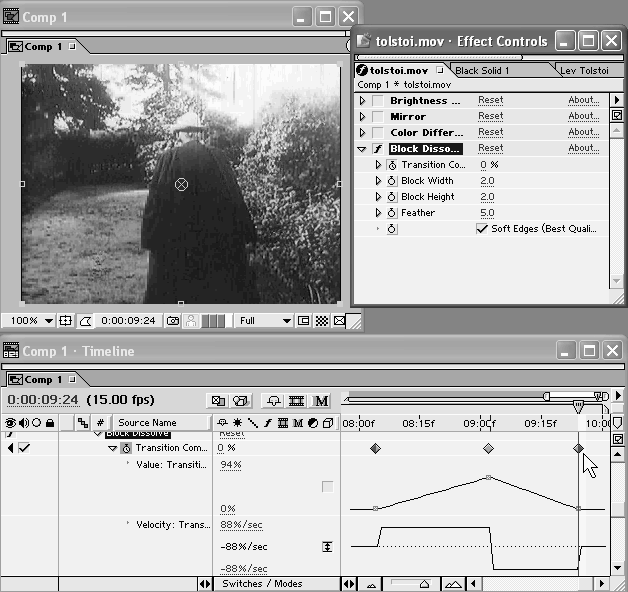Toggle the keyframe checkbox for Transition Completion
This screenshot has width=628, height=592.
(x=24, y=448)
